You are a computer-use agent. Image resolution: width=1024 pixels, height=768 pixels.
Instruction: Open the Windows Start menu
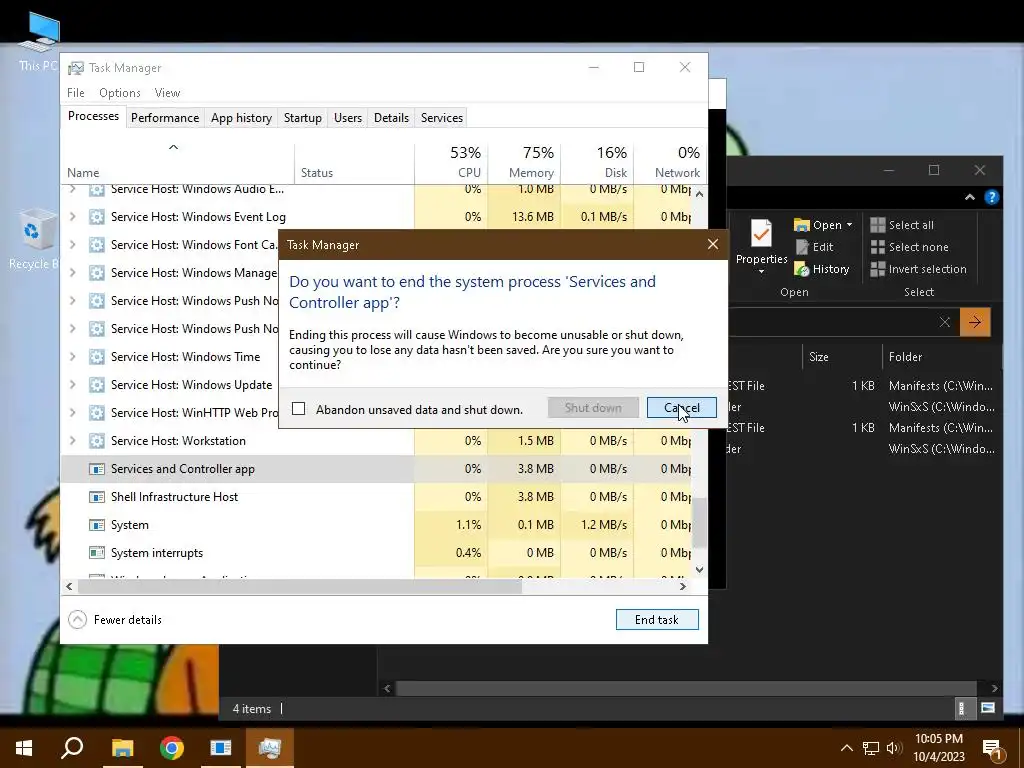24,748
